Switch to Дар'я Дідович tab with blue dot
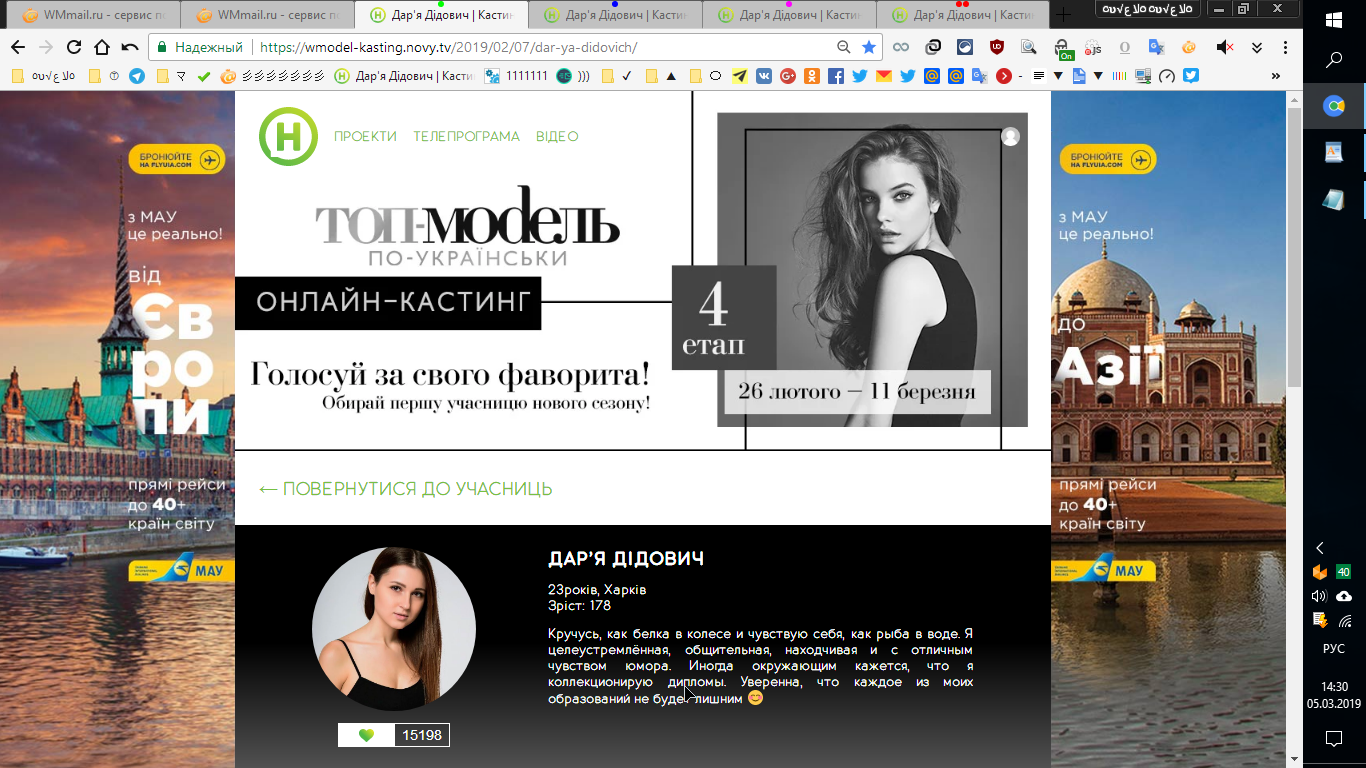The height and width of the screenshot is (768, 1366). tap(614, 15)
